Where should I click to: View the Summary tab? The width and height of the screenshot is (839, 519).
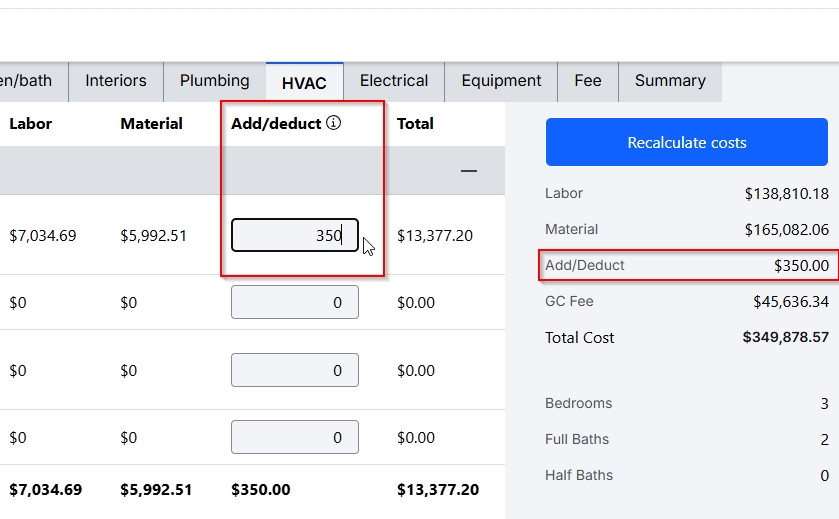coord(670,81)
